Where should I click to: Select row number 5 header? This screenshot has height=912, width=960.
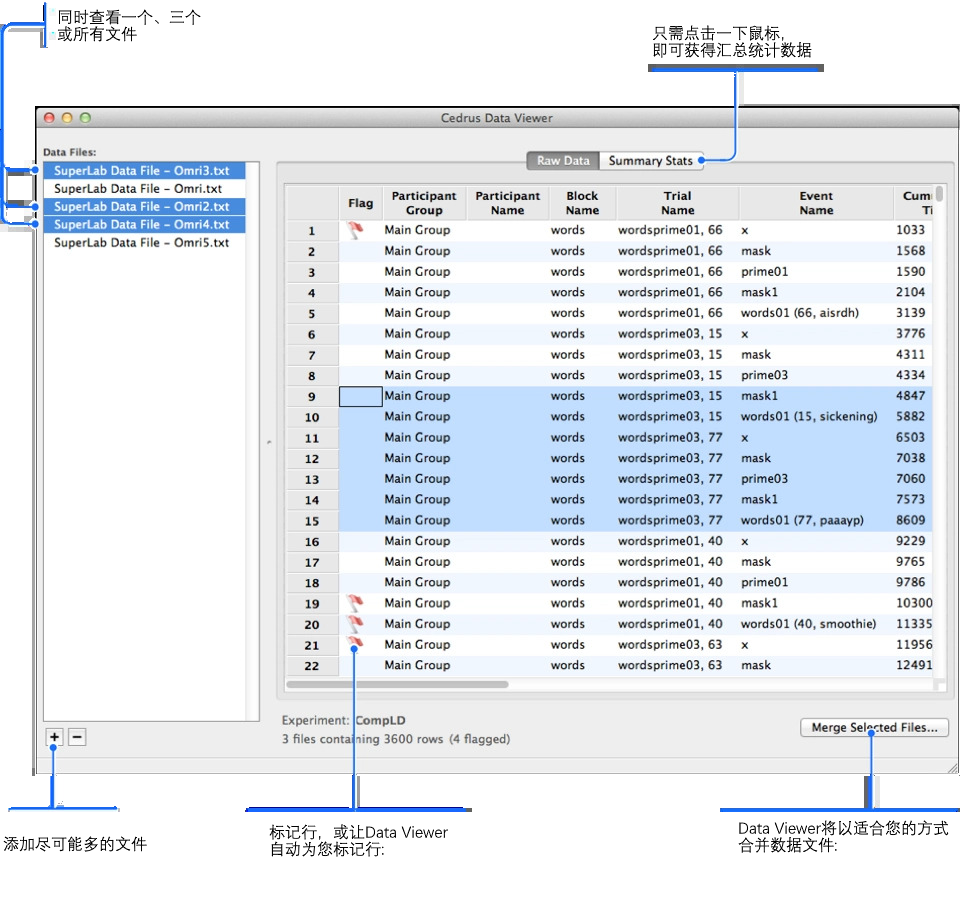click(312, 313)
